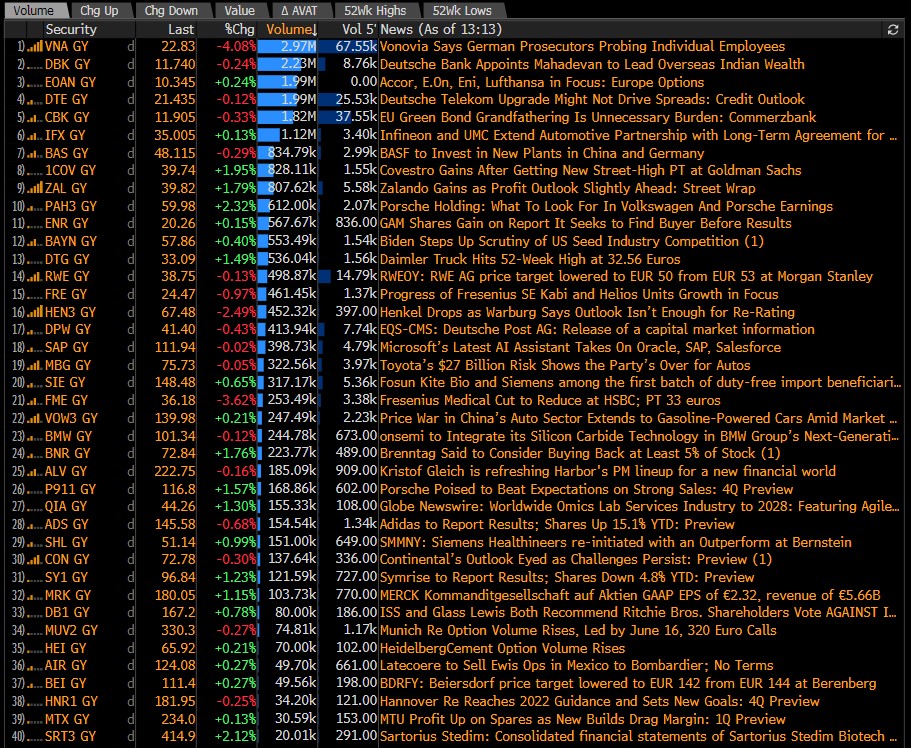The image size is (911, 748).
Task: Select the Security column header
Action: point(70,30)
